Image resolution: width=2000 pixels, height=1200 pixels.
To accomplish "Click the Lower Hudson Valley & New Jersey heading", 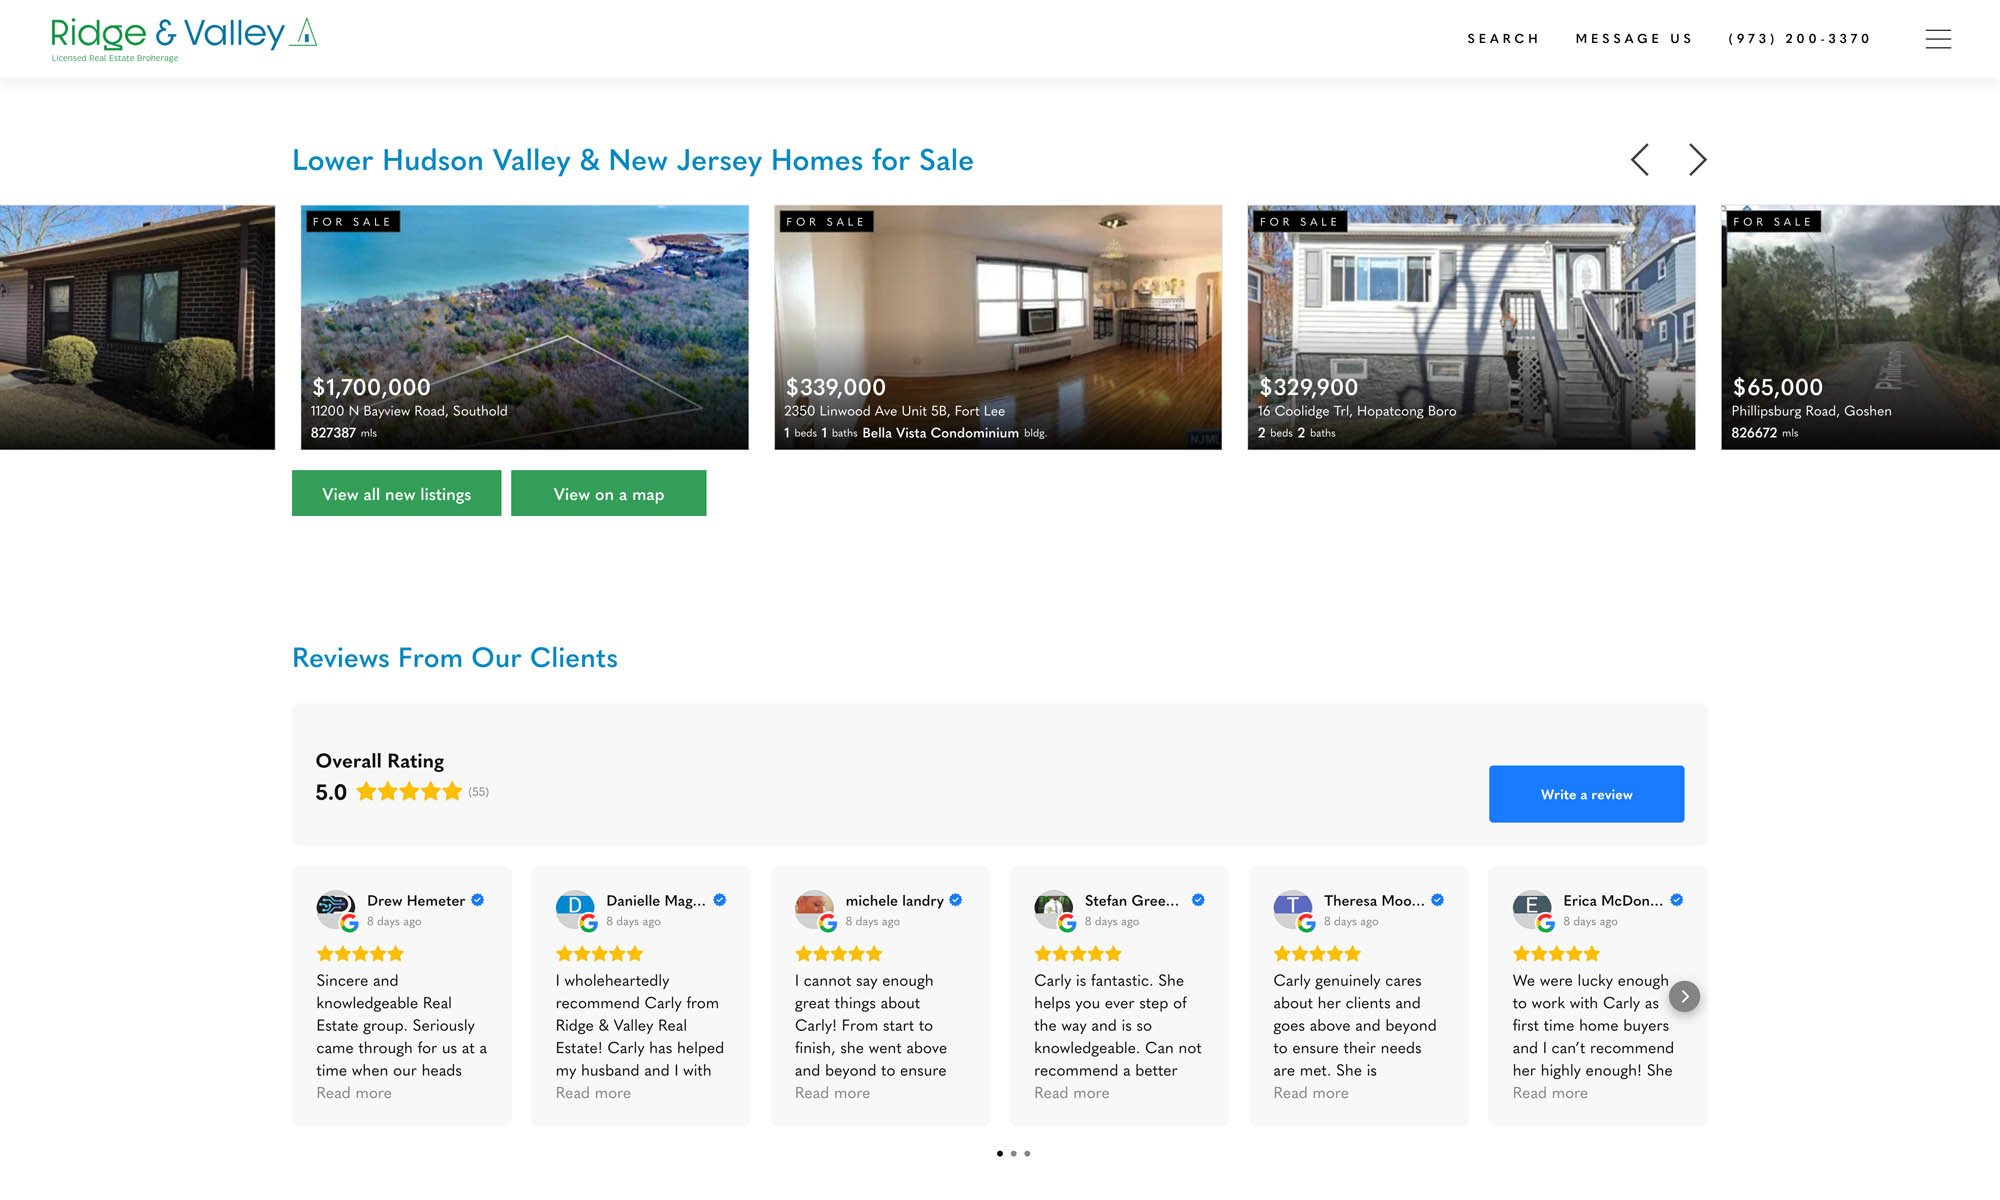I will pos(633,160).
